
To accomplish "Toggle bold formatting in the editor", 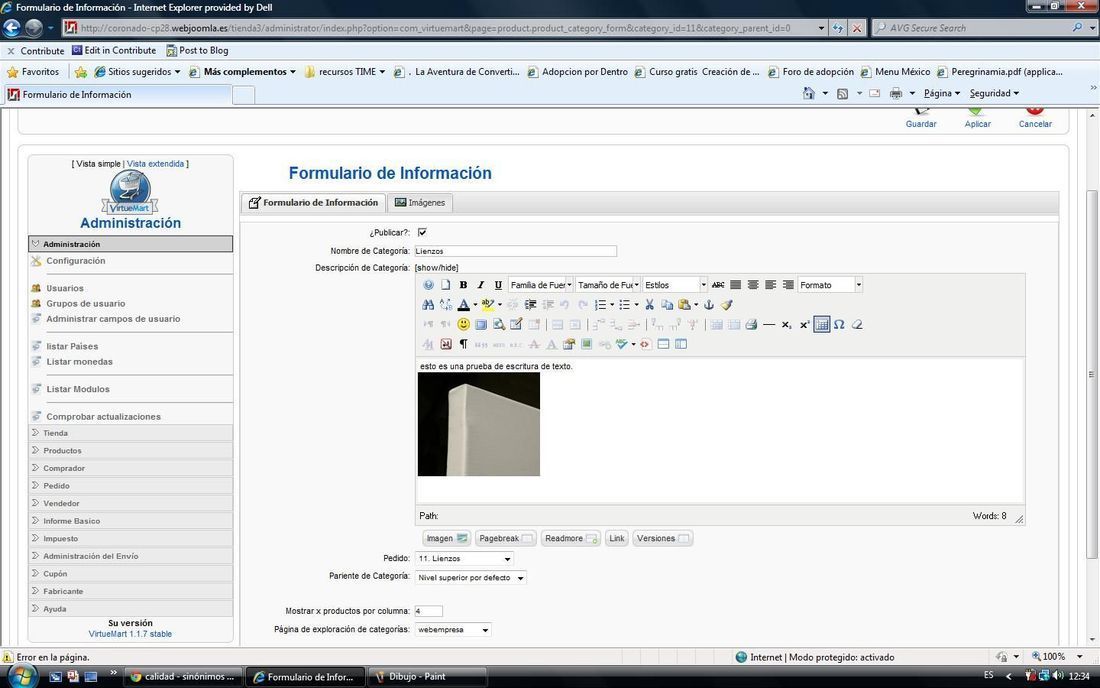I will pos(463,285).
